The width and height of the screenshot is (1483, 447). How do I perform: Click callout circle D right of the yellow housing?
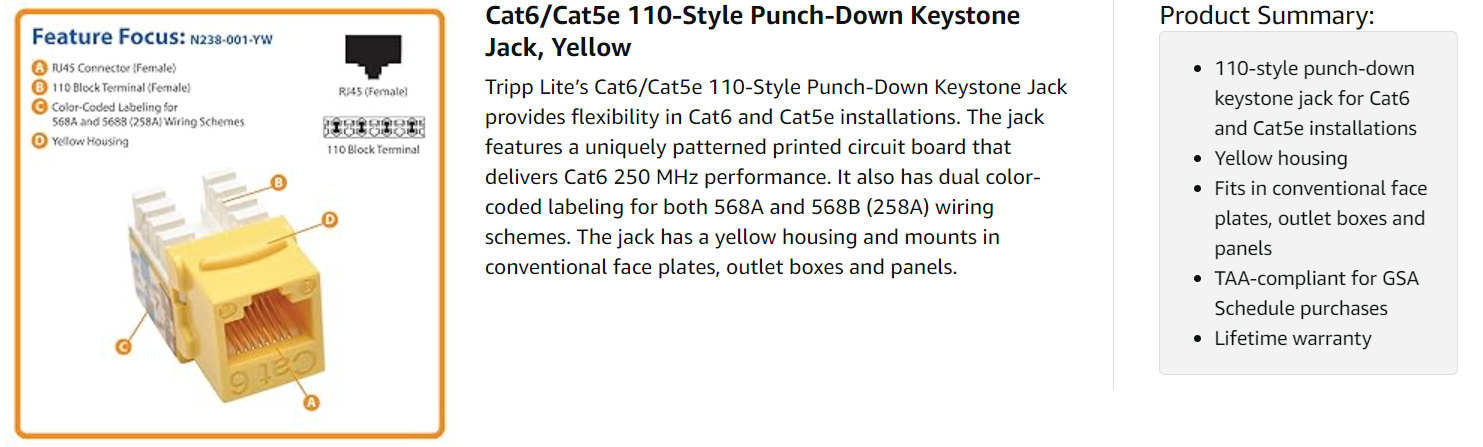pos(329,220)
